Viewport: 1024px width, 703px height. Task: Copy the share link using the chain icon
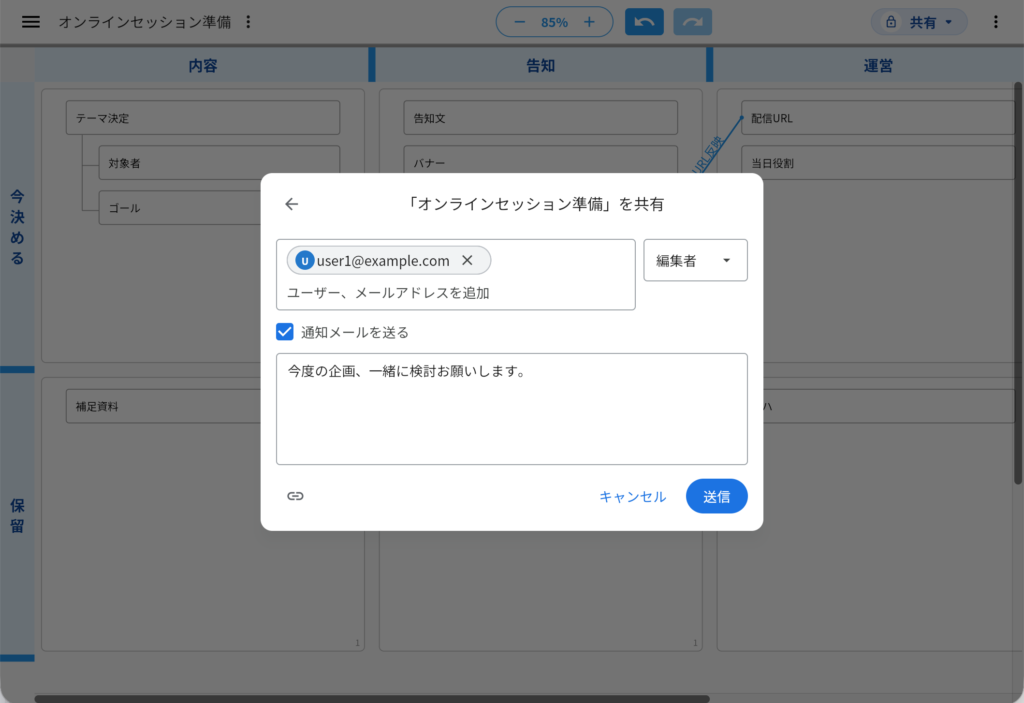pyautogui.click(x=295, y=496)
